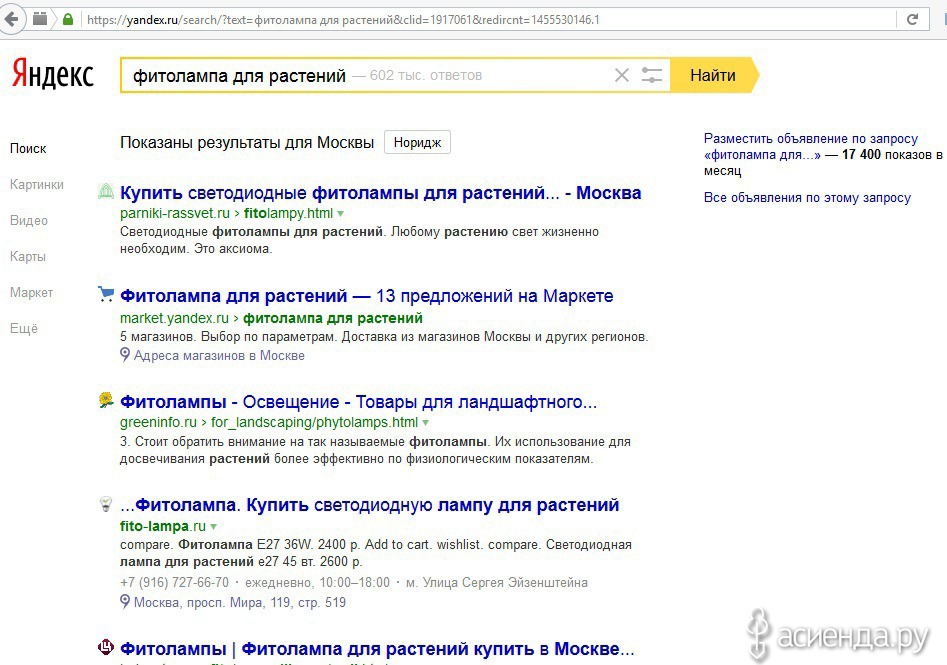The image size is (947, 665).
Task: Switch to the Картинки search section
Action: 37,184
